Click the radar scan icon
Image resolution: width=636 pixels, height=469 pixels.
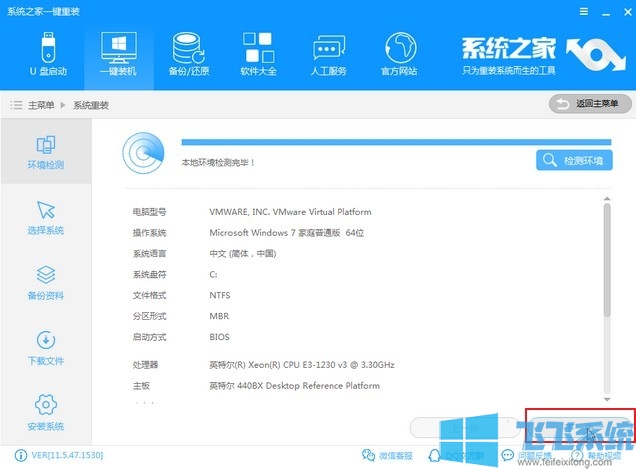(x=143, y=153)
